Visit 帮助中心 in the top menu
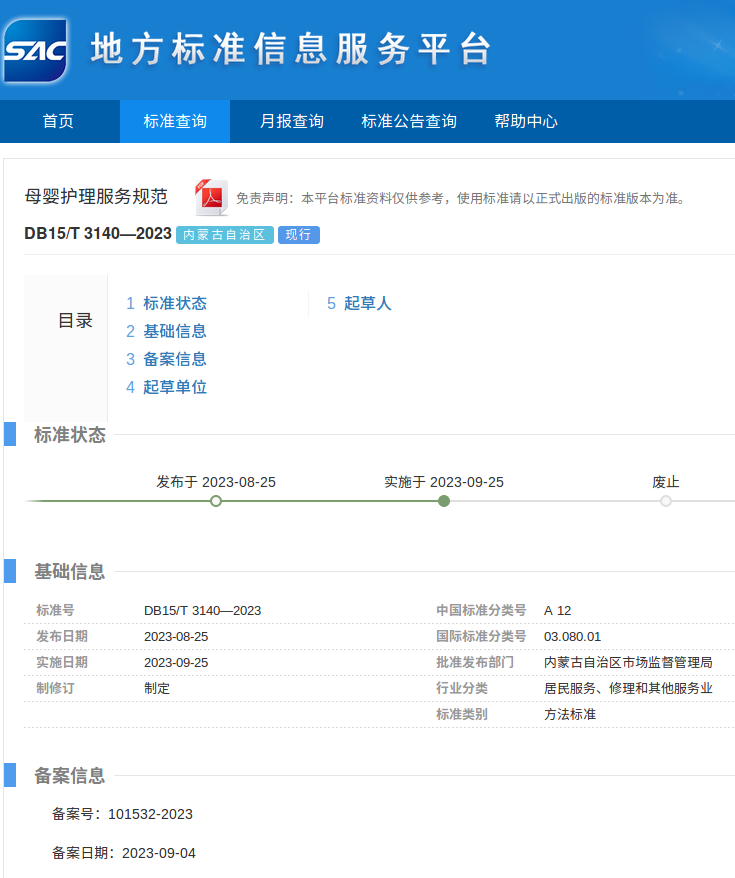The image size is (735, 878). 526,121
